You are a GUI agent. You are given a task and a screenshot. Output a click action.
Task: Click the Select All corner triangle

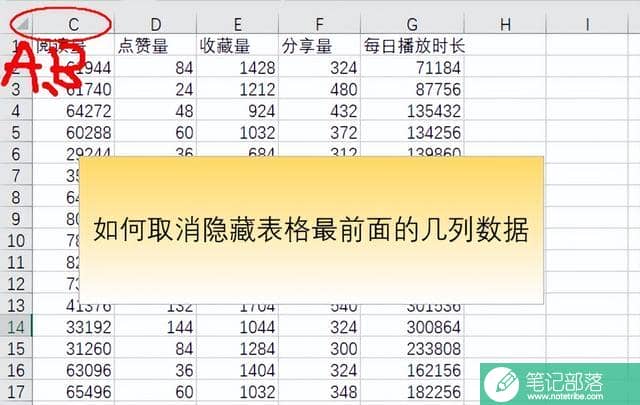pos(22,25)
